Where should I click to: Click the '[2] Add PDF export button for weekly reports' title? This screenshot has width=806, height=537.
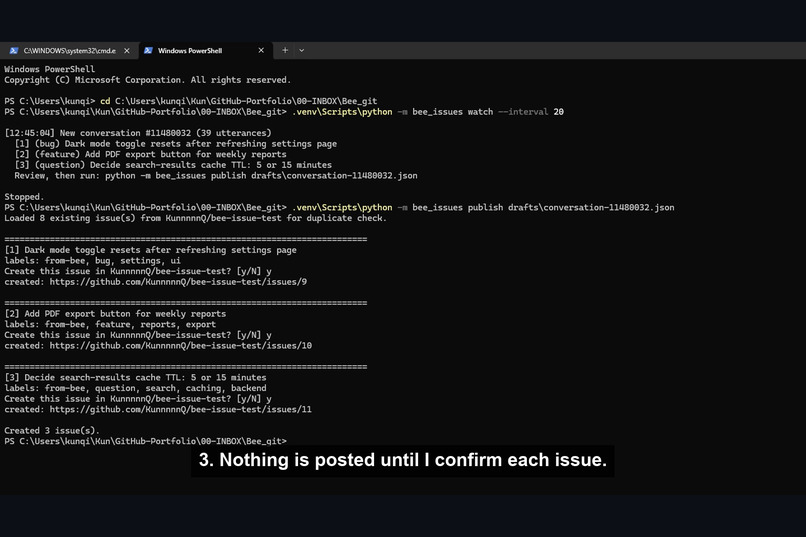[115, 313]
